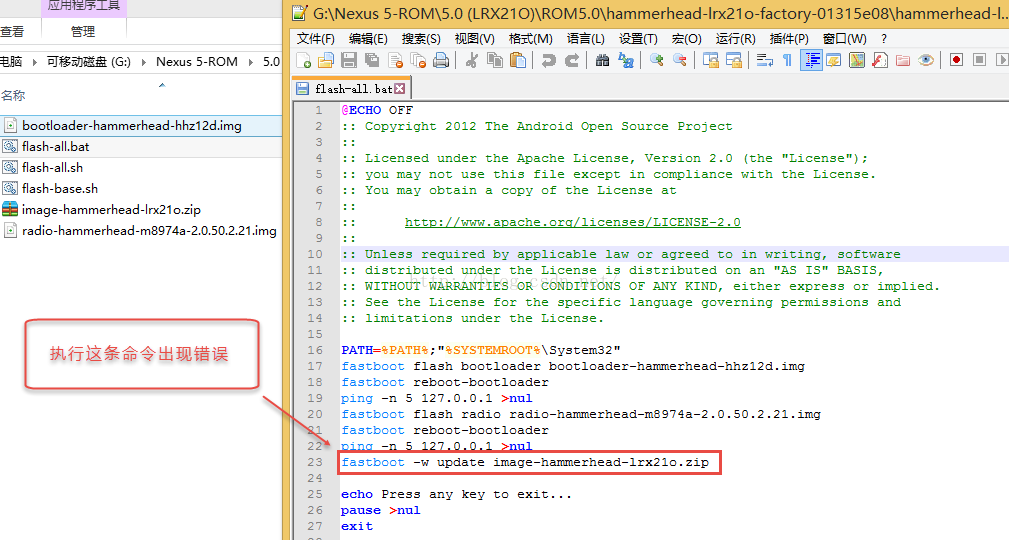Open the 窗口(W) menu
This screenshot has width=1009, height=540.
click(x=845, y=39)
